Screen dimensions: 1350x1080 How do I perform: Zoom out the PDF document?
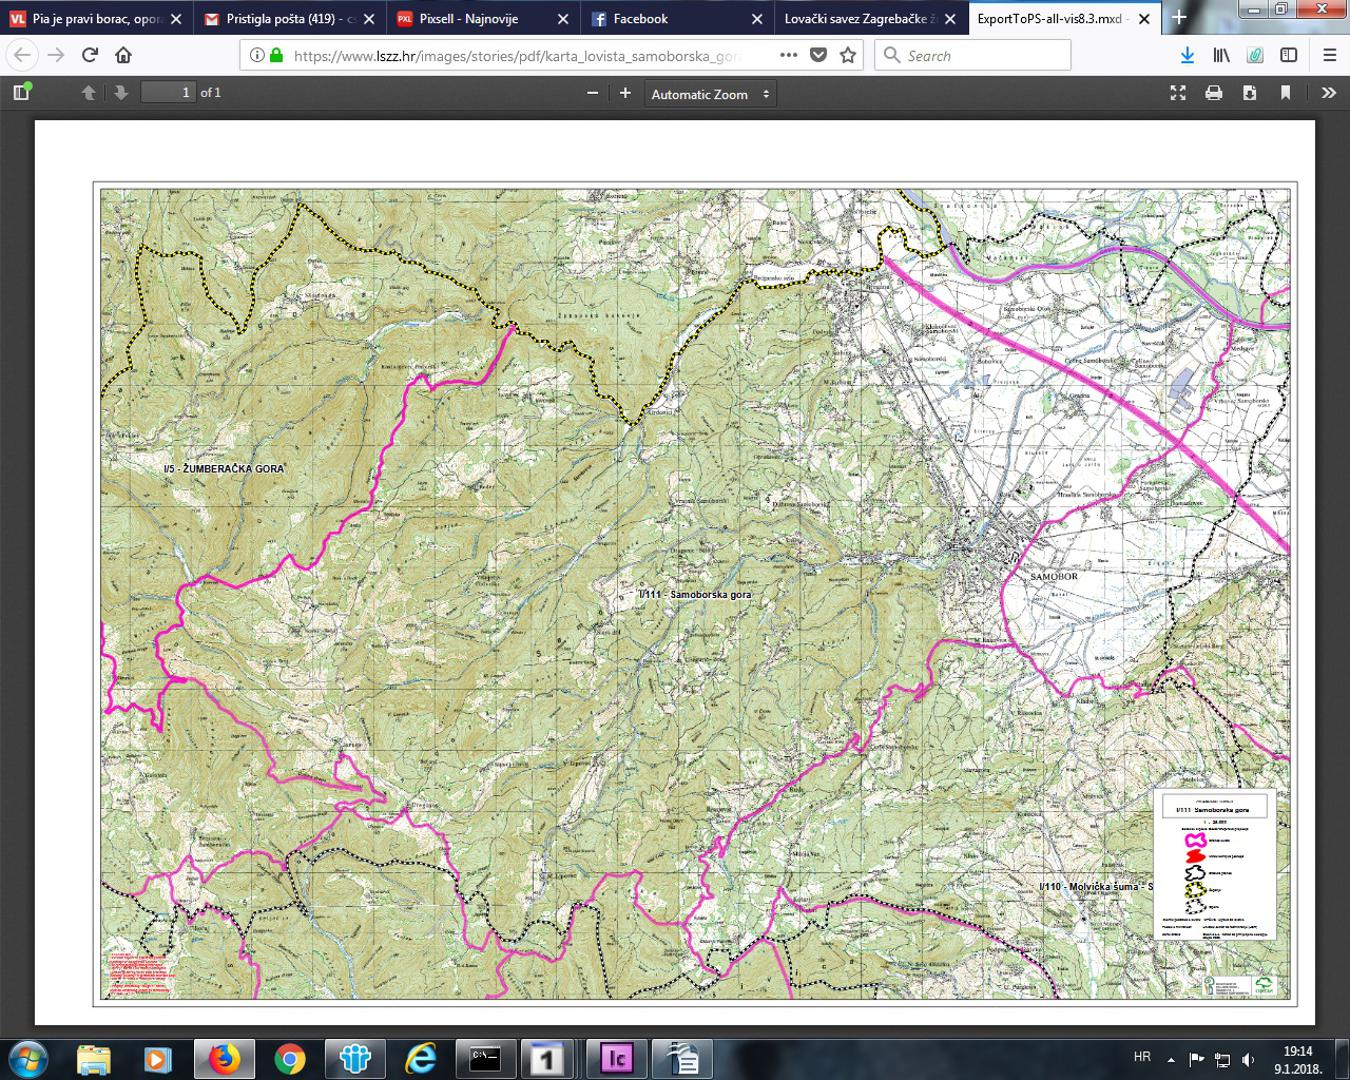coord(593,93)
